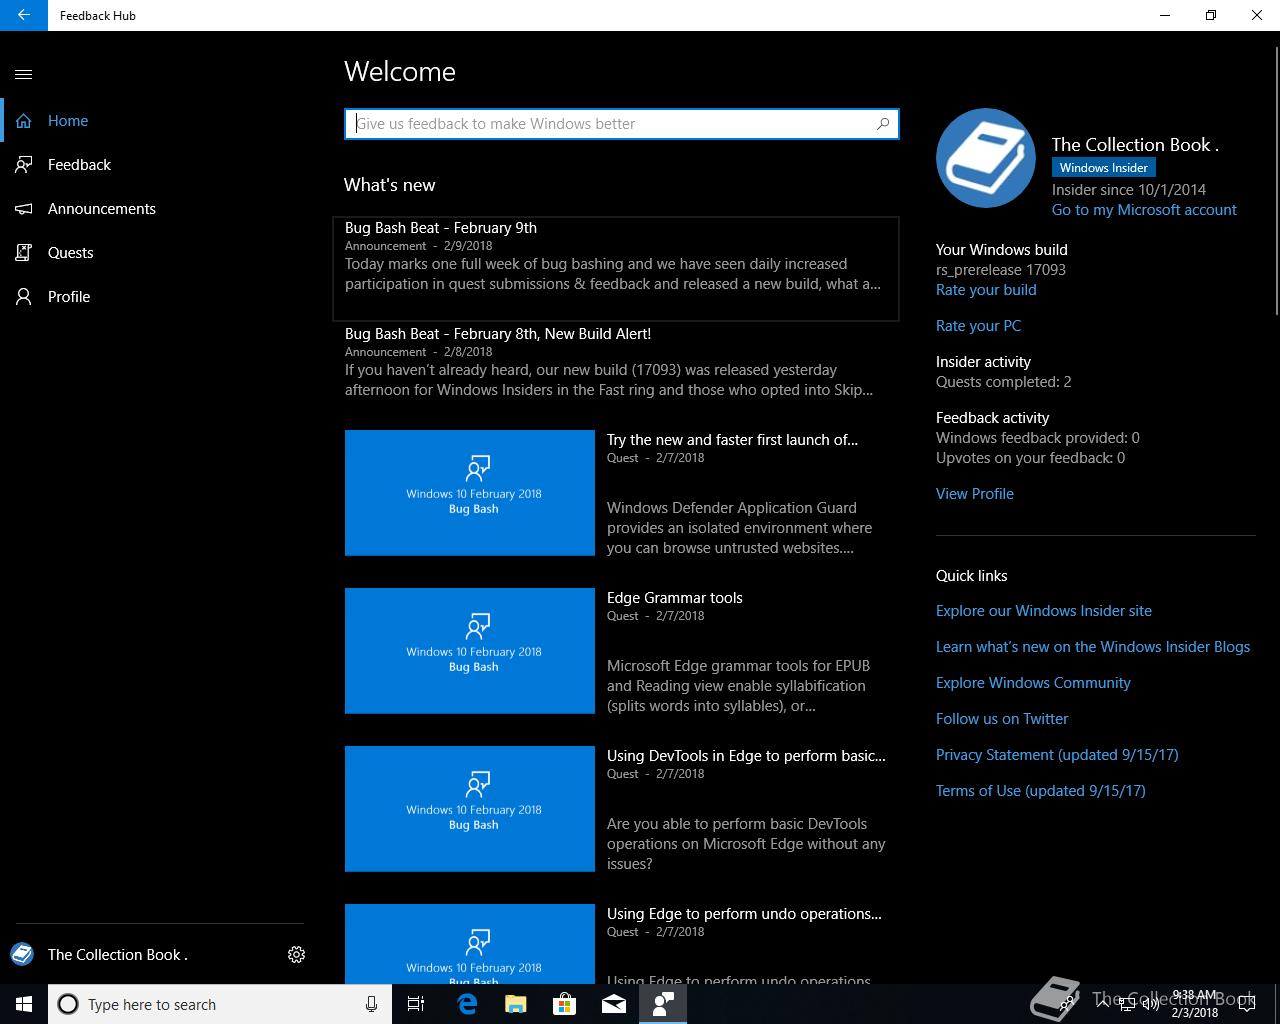1280x1024 pixels.
Task: Open the Application Guard quest Bug Bash thumbnail
Action: (470, 493)
